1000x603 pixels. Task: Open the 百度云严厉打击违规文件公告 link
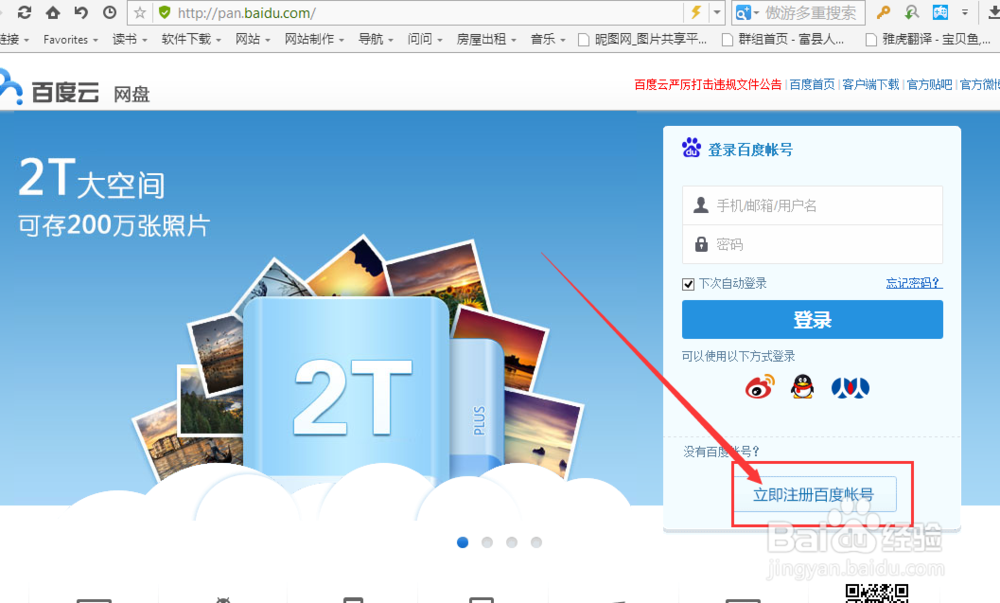tap(707, 85)
